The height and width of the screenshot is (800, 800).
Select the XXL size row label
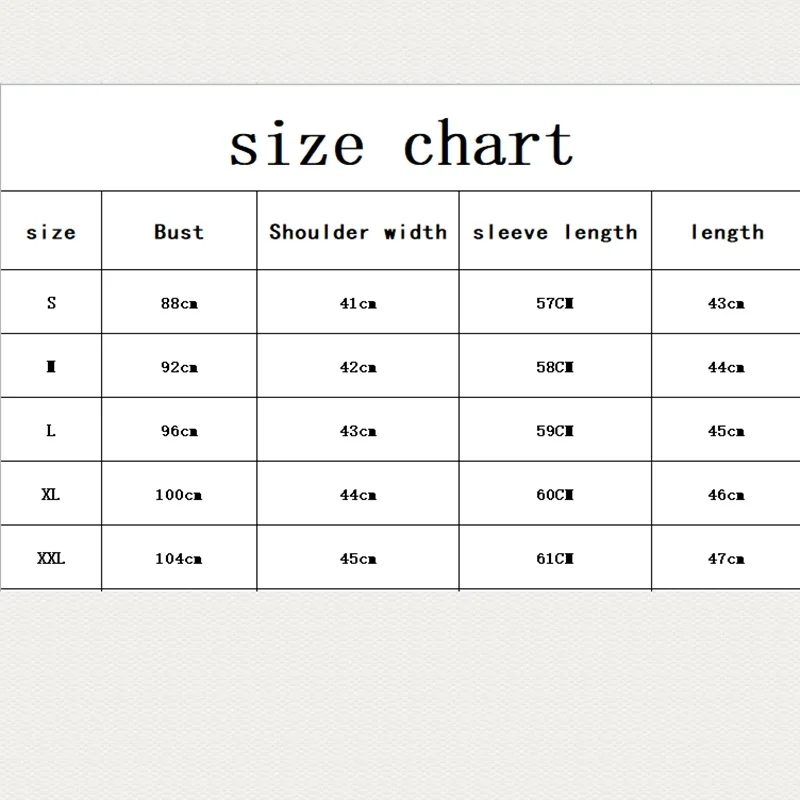tap(51, 558)
